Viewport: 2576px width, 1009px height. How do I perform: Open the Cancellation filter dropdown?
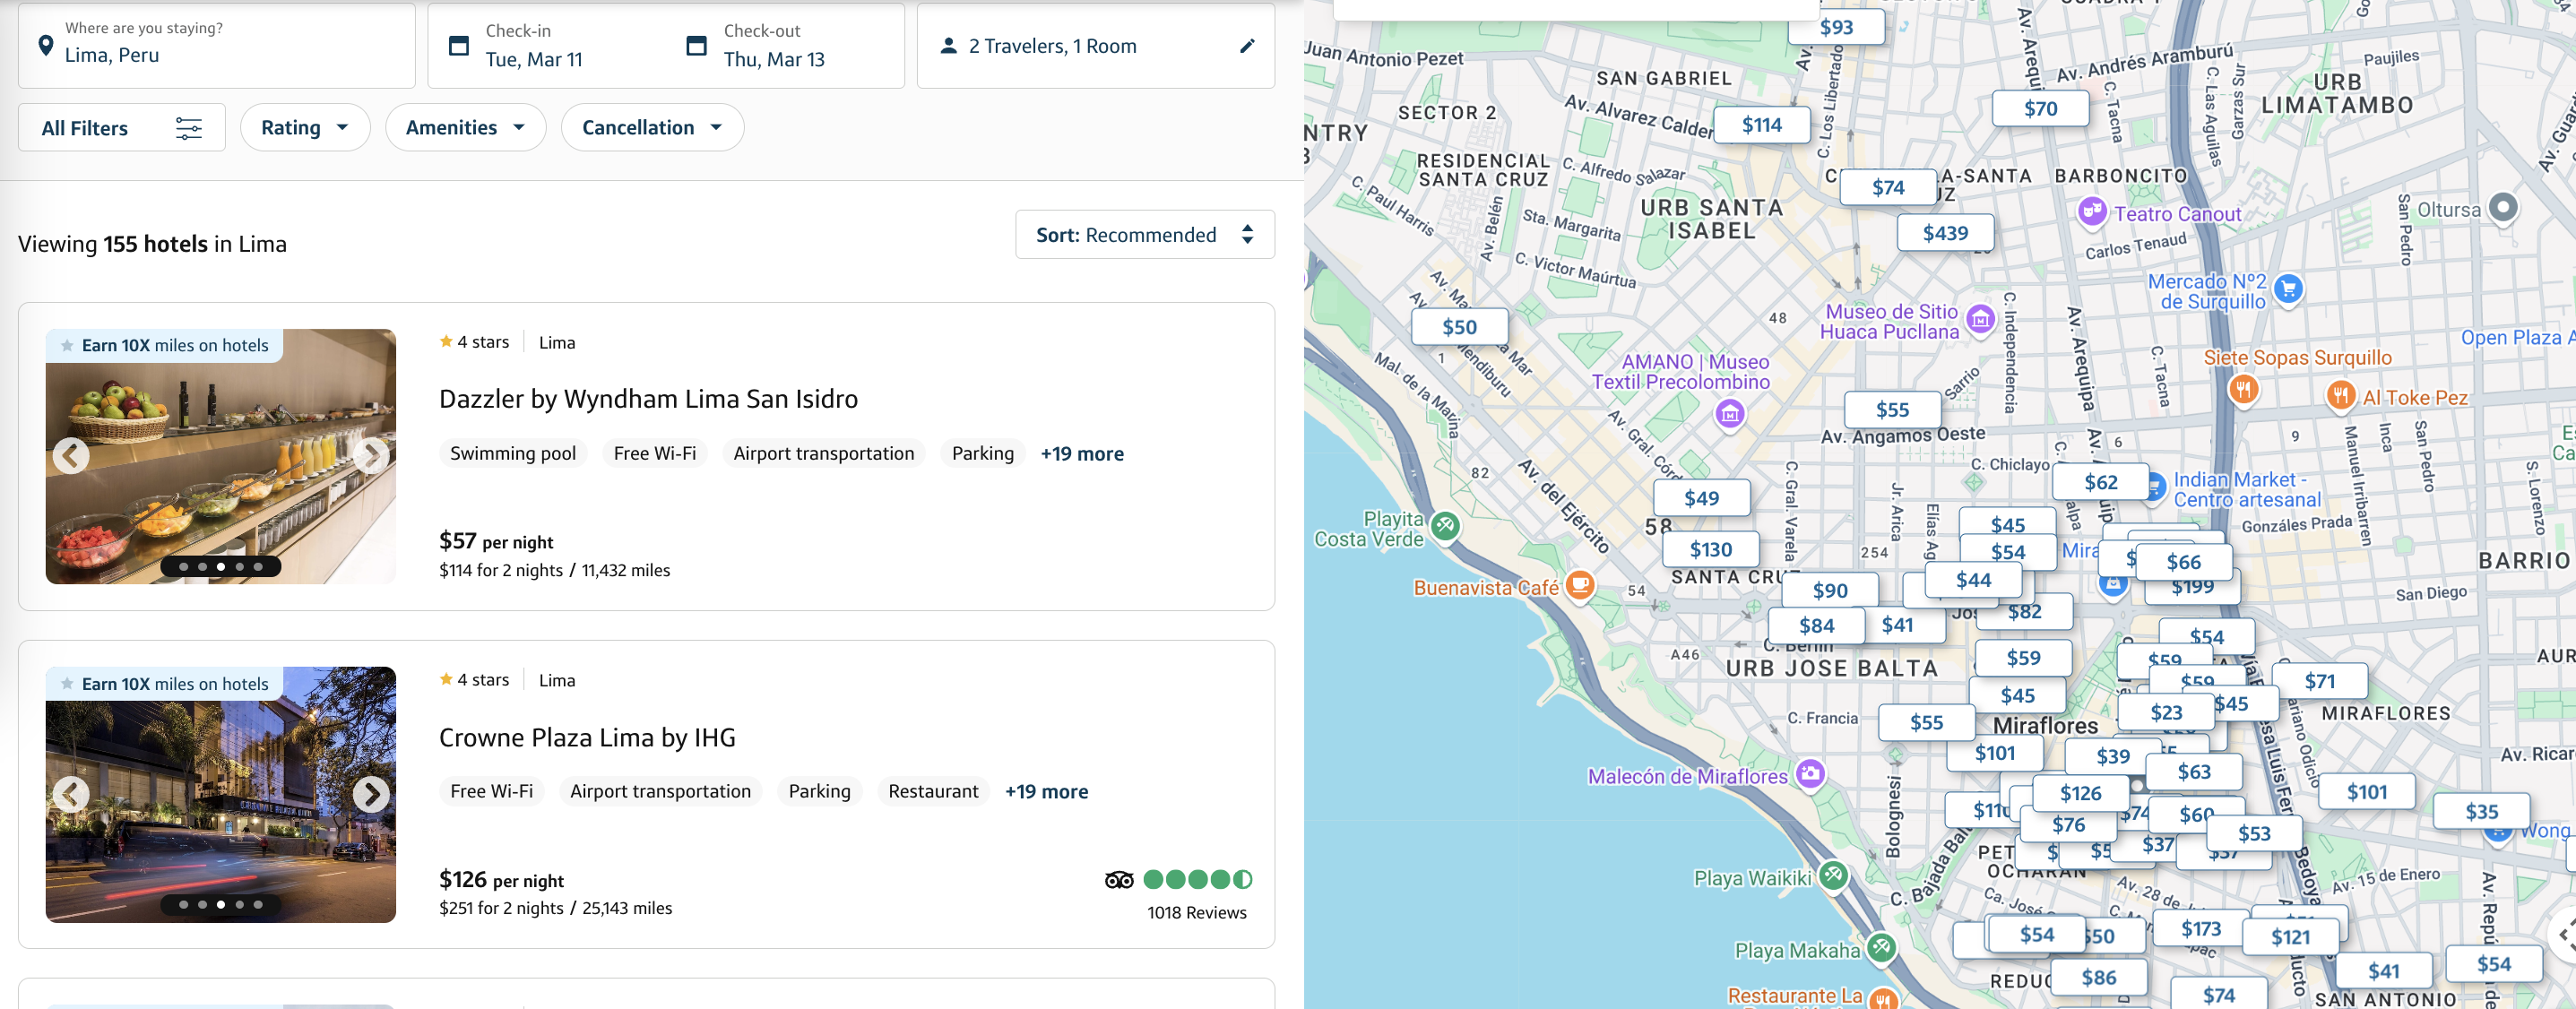coord(652,128)
